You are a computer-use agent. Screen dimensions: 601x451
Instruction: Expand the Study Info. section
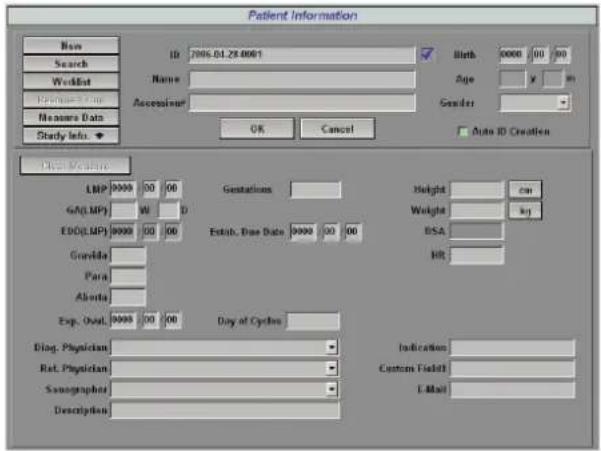click(71, 135)
